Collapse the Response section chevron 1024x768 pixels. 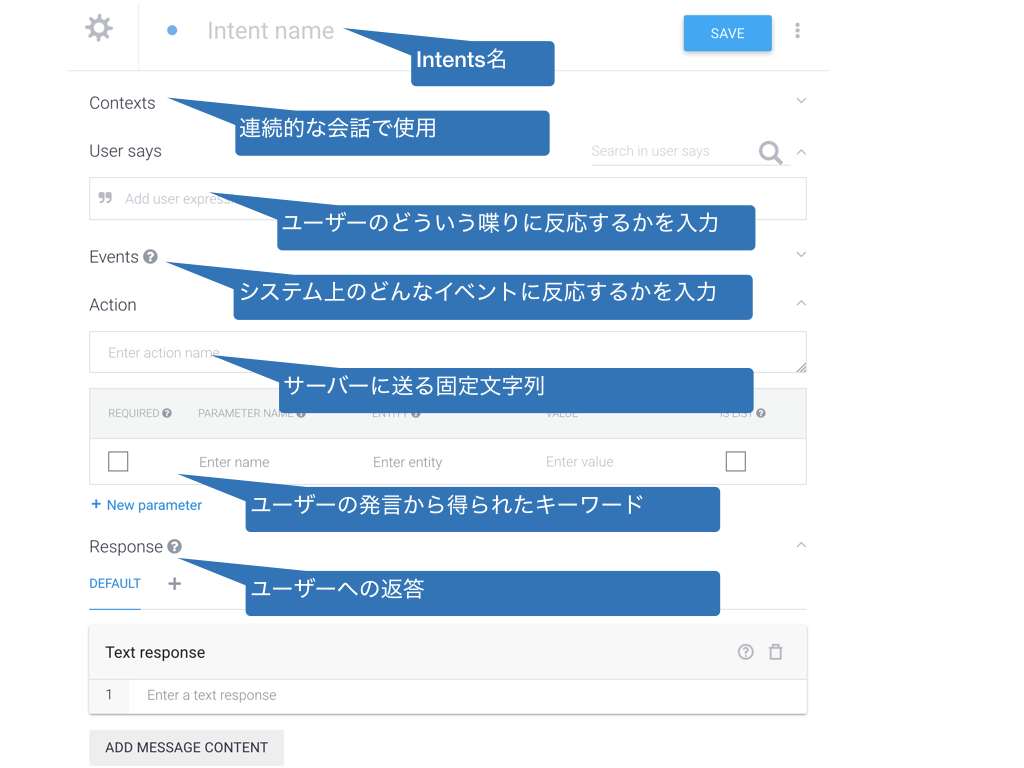(801, 544)
